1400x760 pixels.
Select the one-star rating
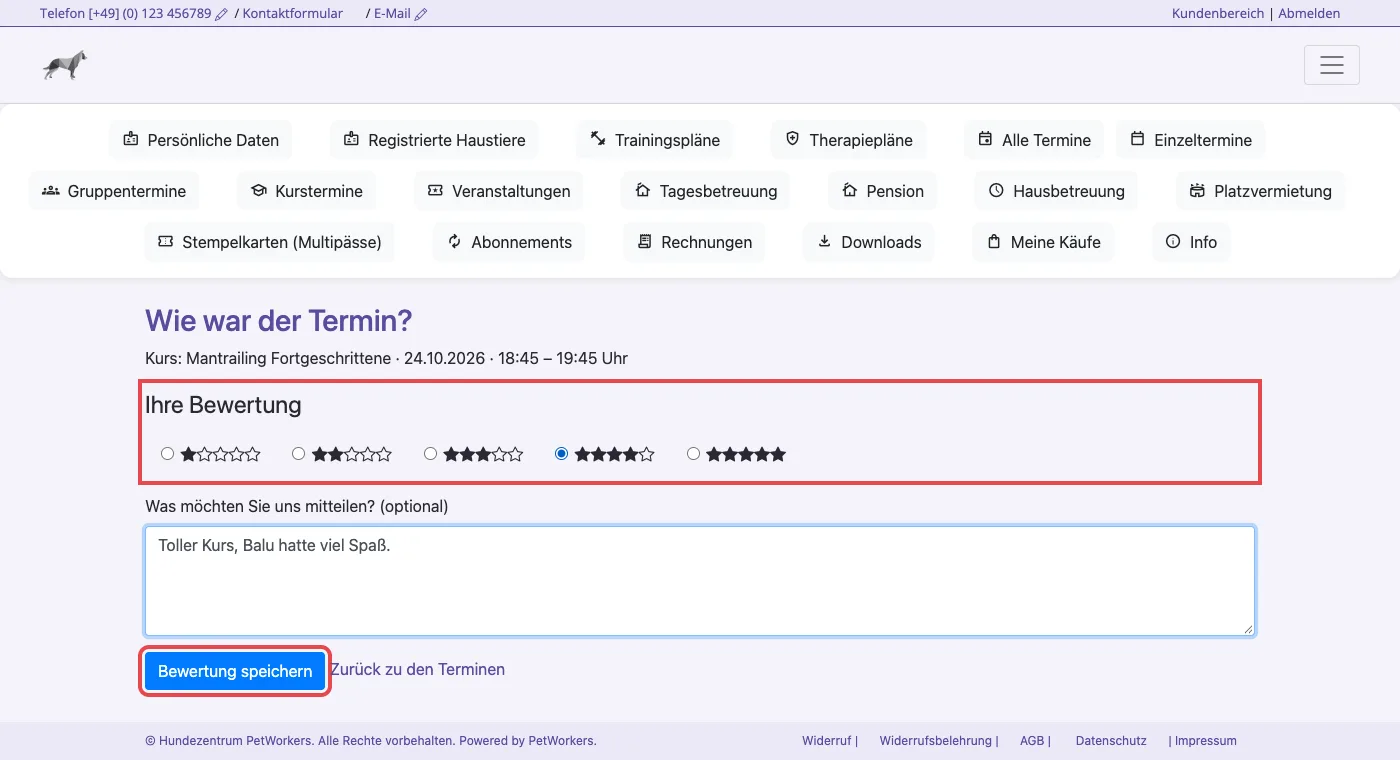[x=168, y=454]
